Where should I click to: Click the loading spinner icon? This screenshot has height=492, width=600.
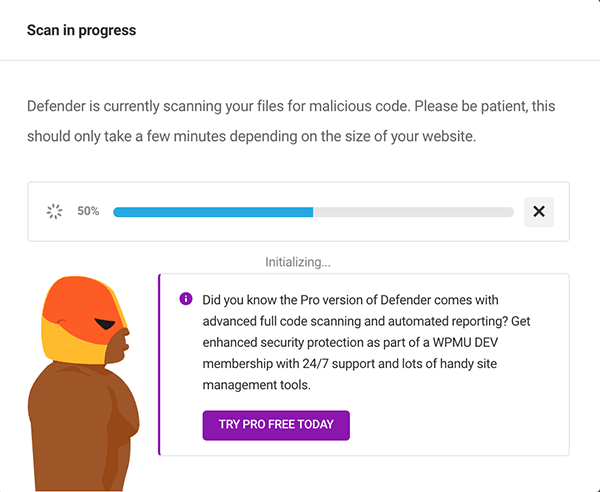pyautogui.click(x=55, y=211)
